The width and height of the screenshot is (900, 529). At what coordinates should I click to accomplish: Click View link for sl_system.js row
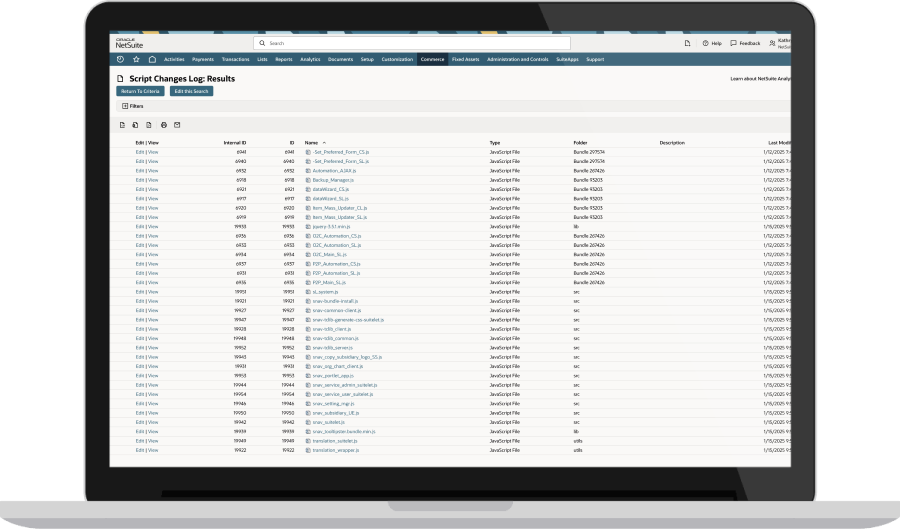(153, 292)
